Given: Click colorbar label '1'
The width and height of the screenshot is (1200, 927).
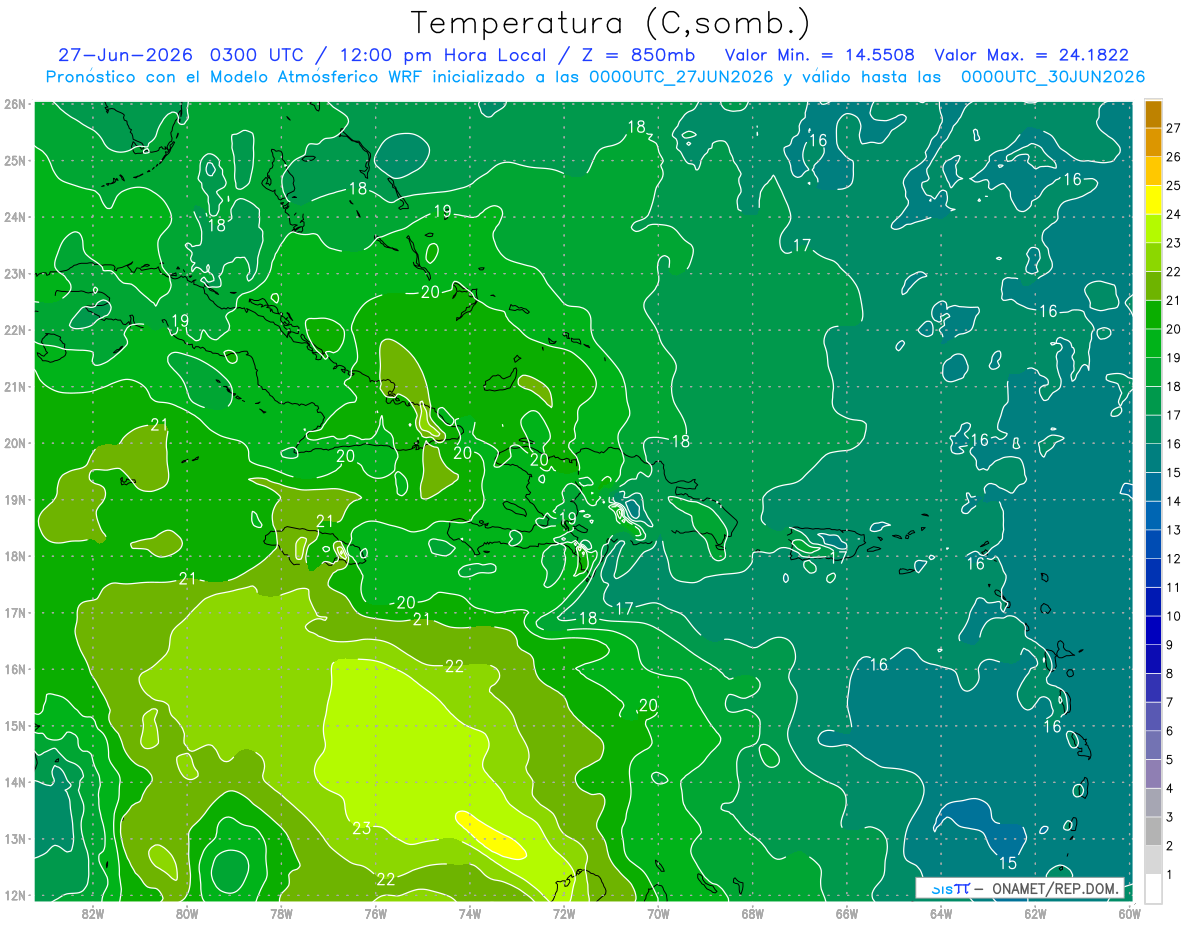Looking at the screenshot, I should point(1170,875).
